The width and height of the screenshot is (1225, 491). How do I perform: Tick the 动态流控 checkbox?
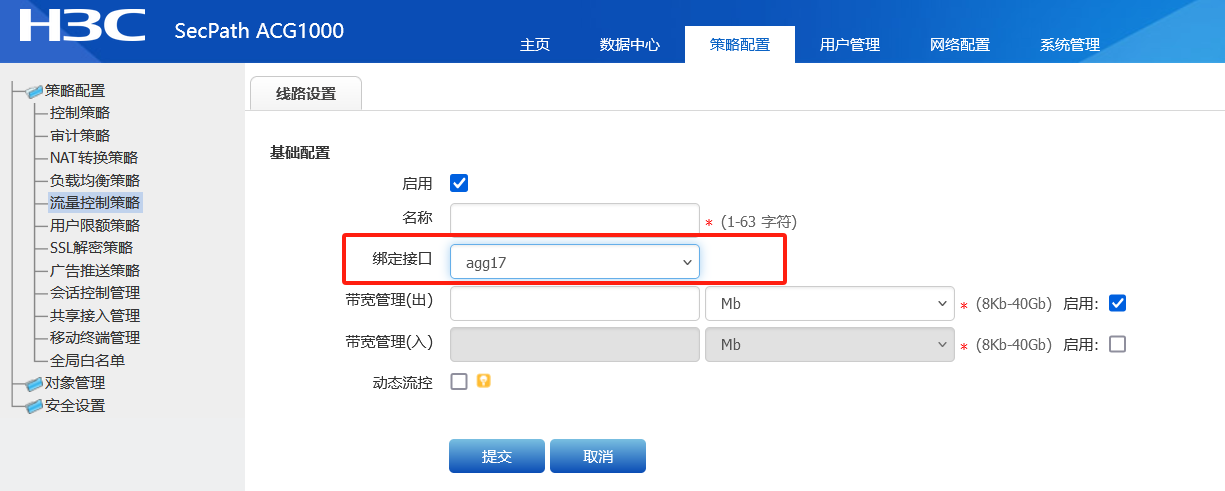point(459,381)
